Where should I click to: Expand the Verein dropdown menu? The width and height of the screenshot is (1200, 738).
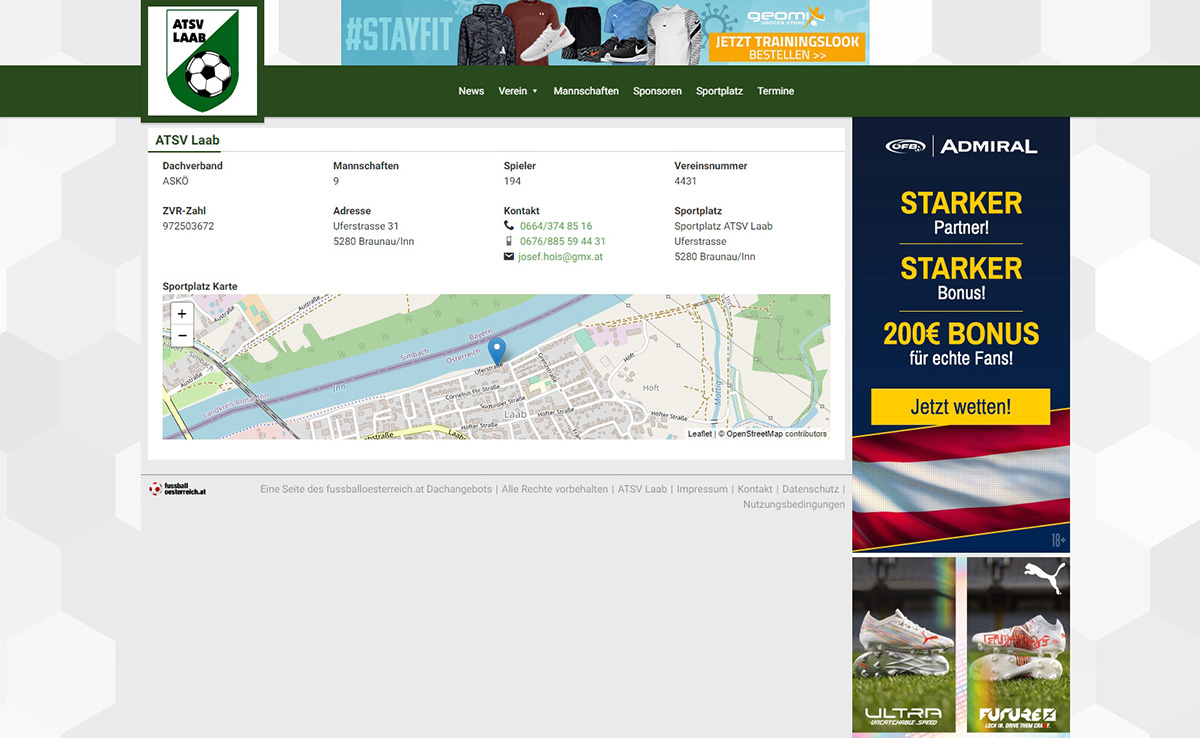point(518,91)
